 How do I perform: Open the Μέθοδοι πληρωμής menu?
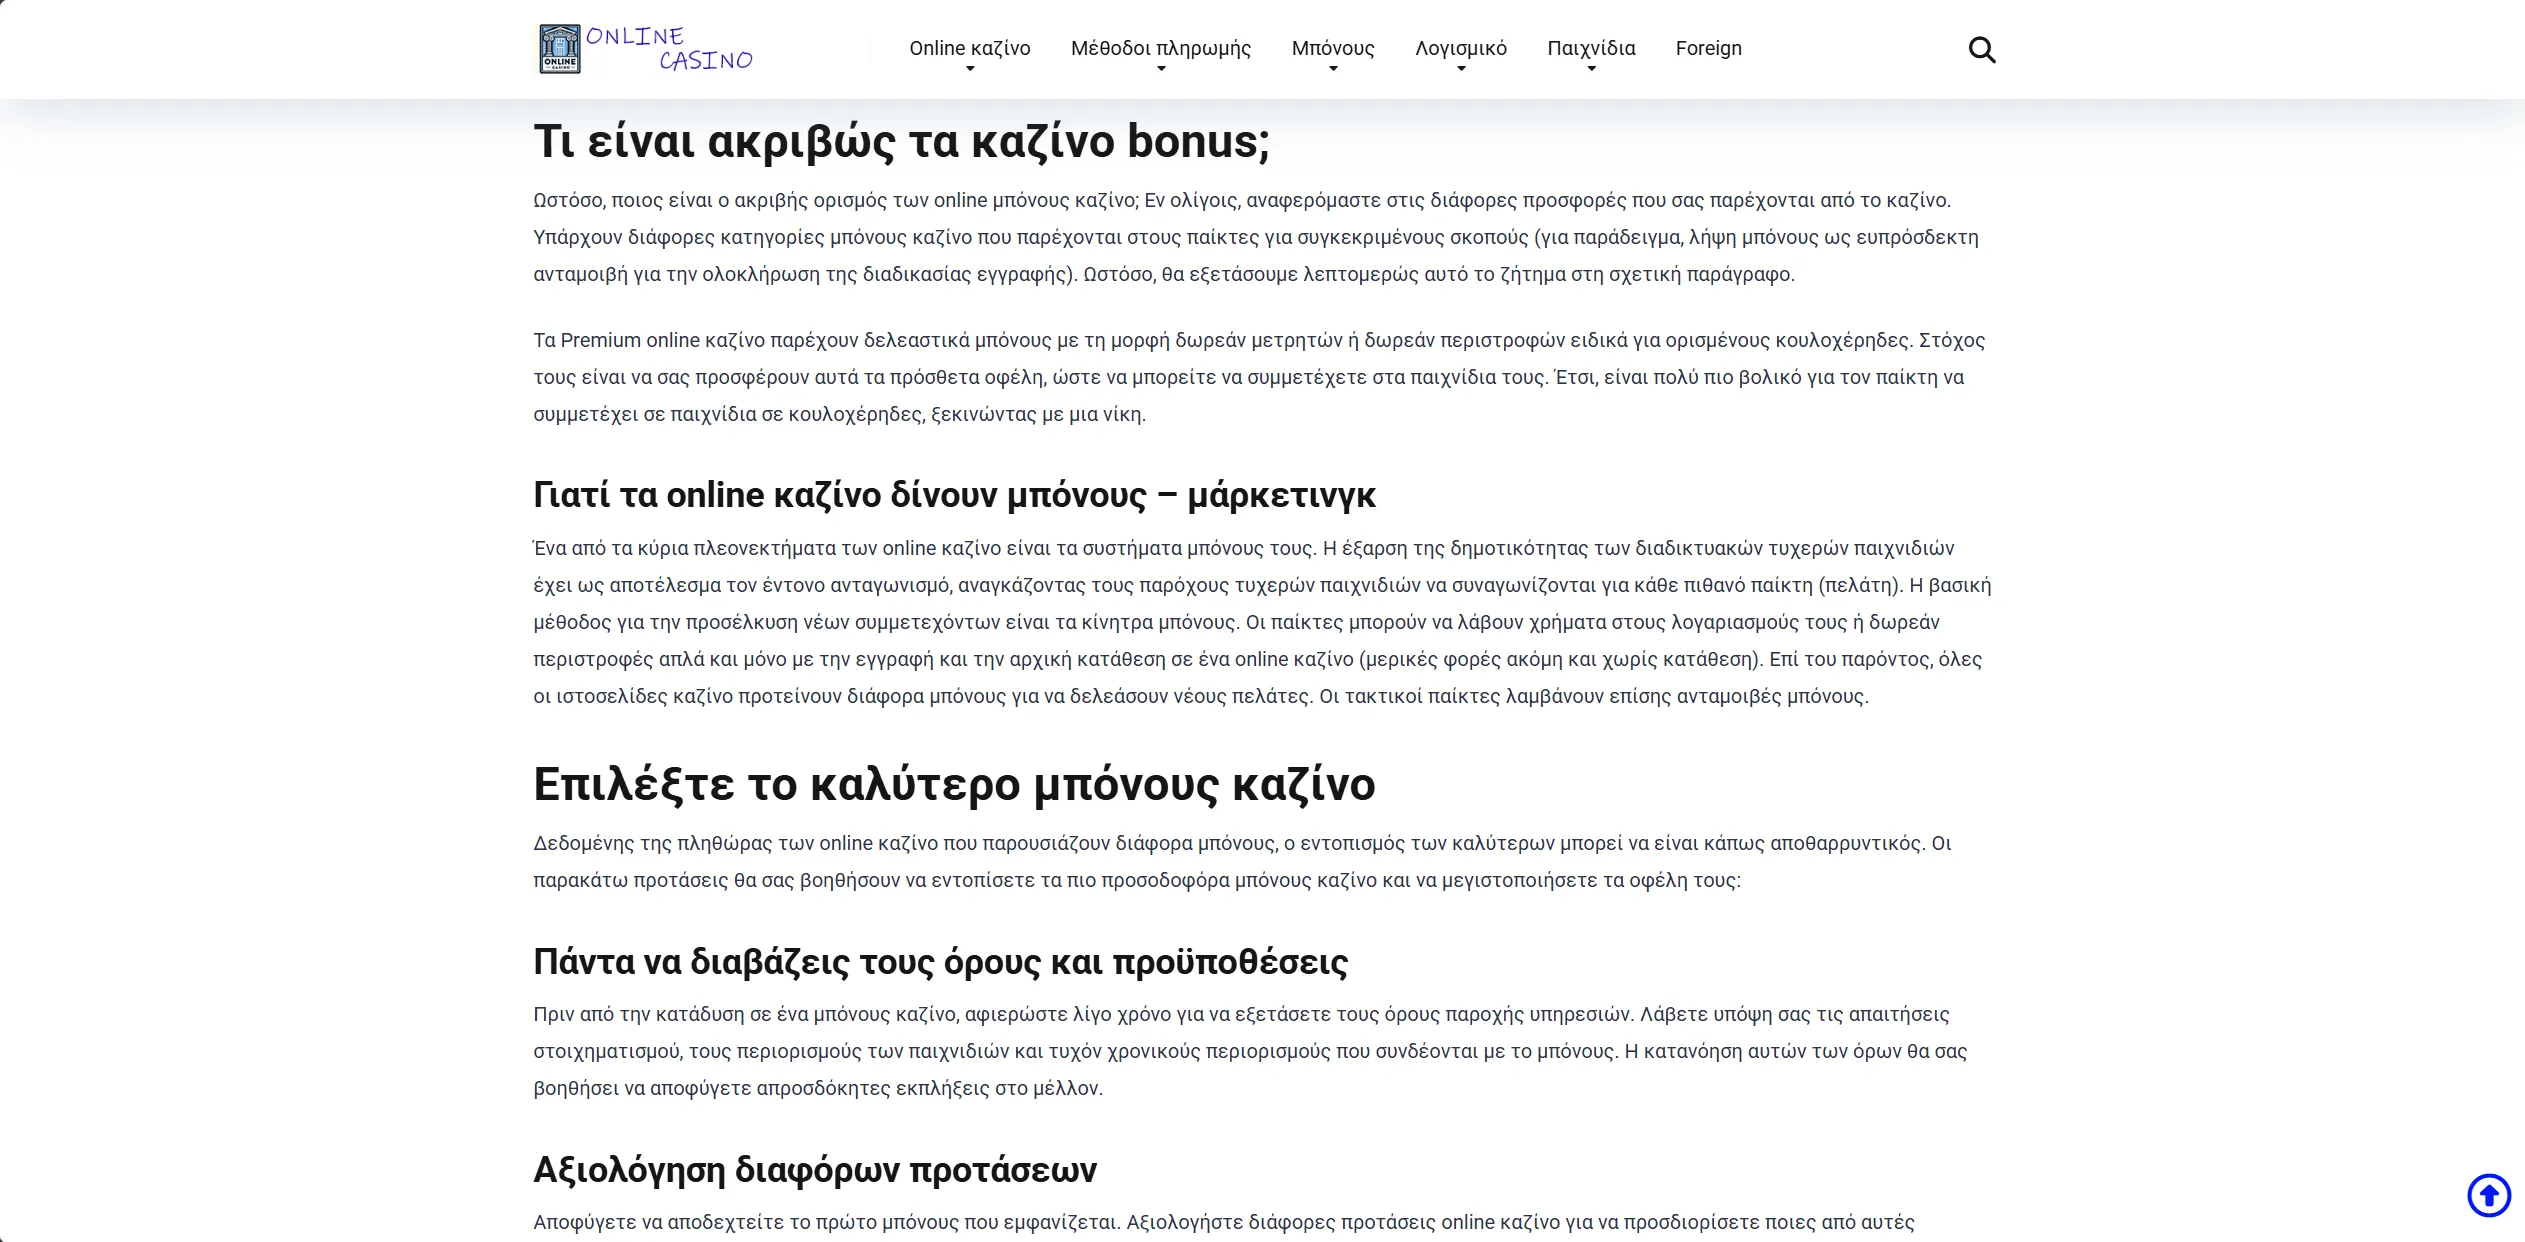click(x=1160, y=48)
